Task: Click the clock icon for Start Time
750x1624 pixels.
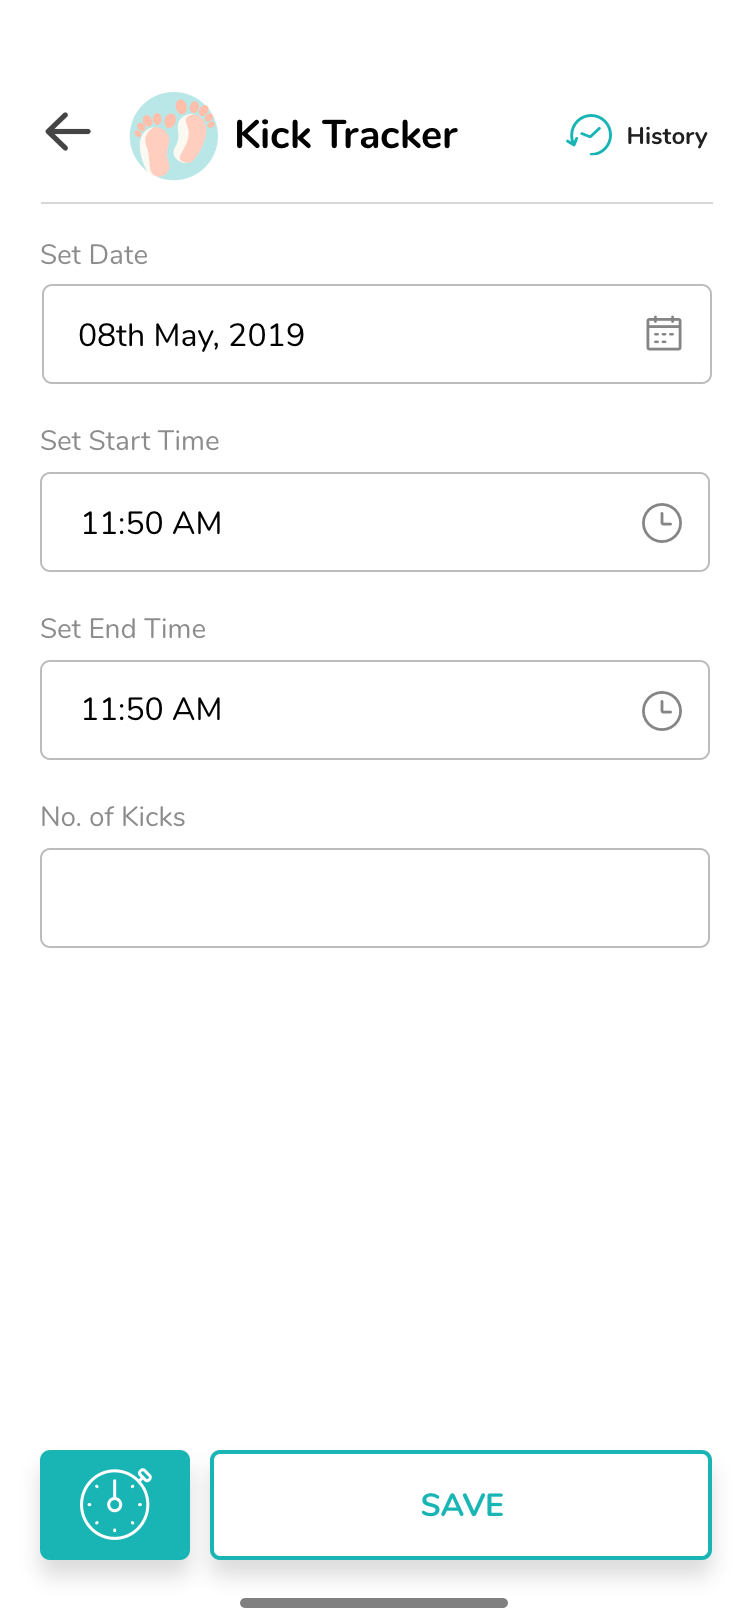Action: click(661, 523)
